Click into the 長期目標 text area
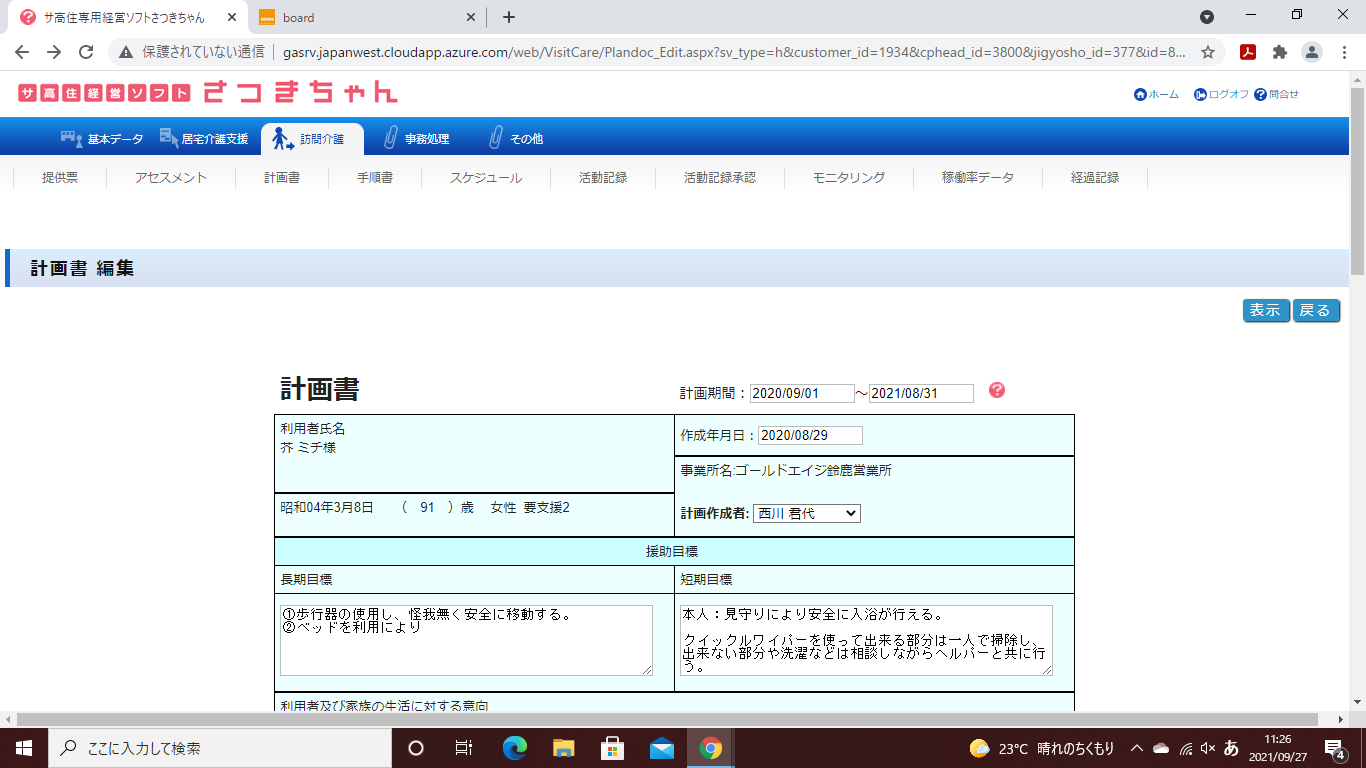The image size is (1366, 768). click(466, 640)
